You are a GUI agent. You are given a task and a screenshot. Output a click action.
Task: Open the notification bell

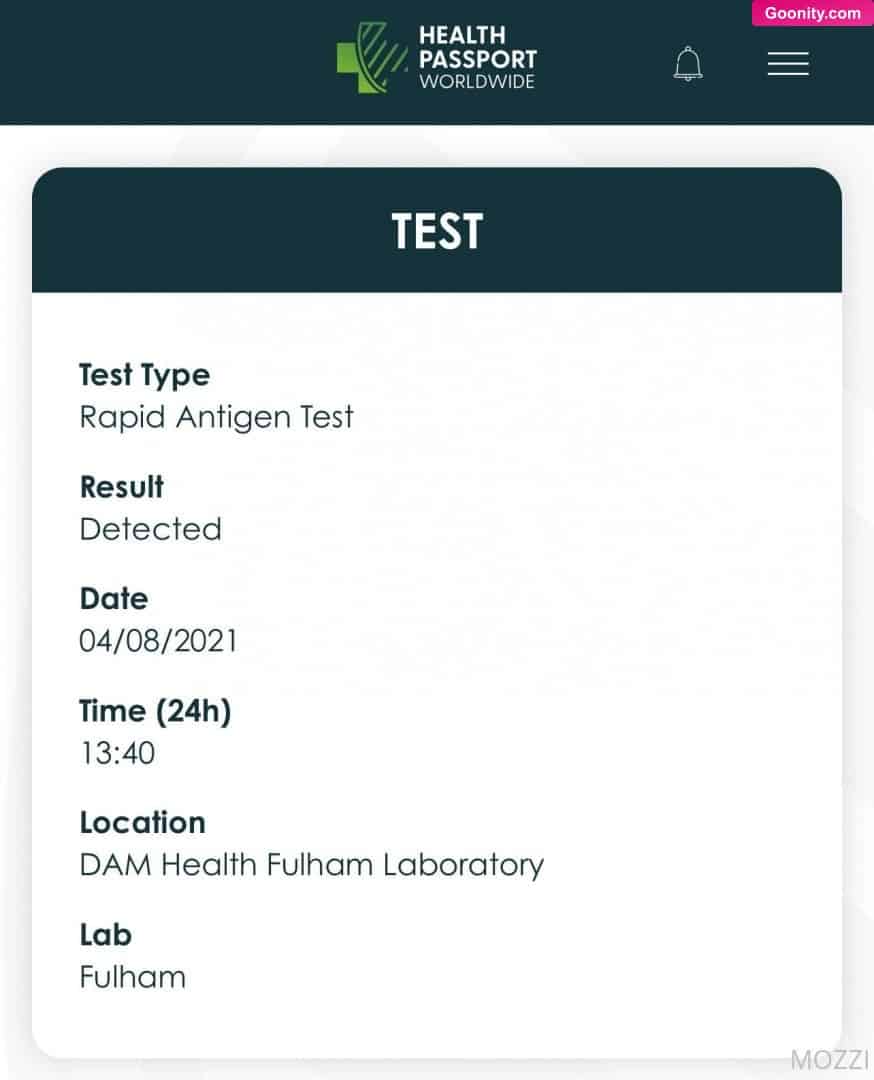pos(688,64)
